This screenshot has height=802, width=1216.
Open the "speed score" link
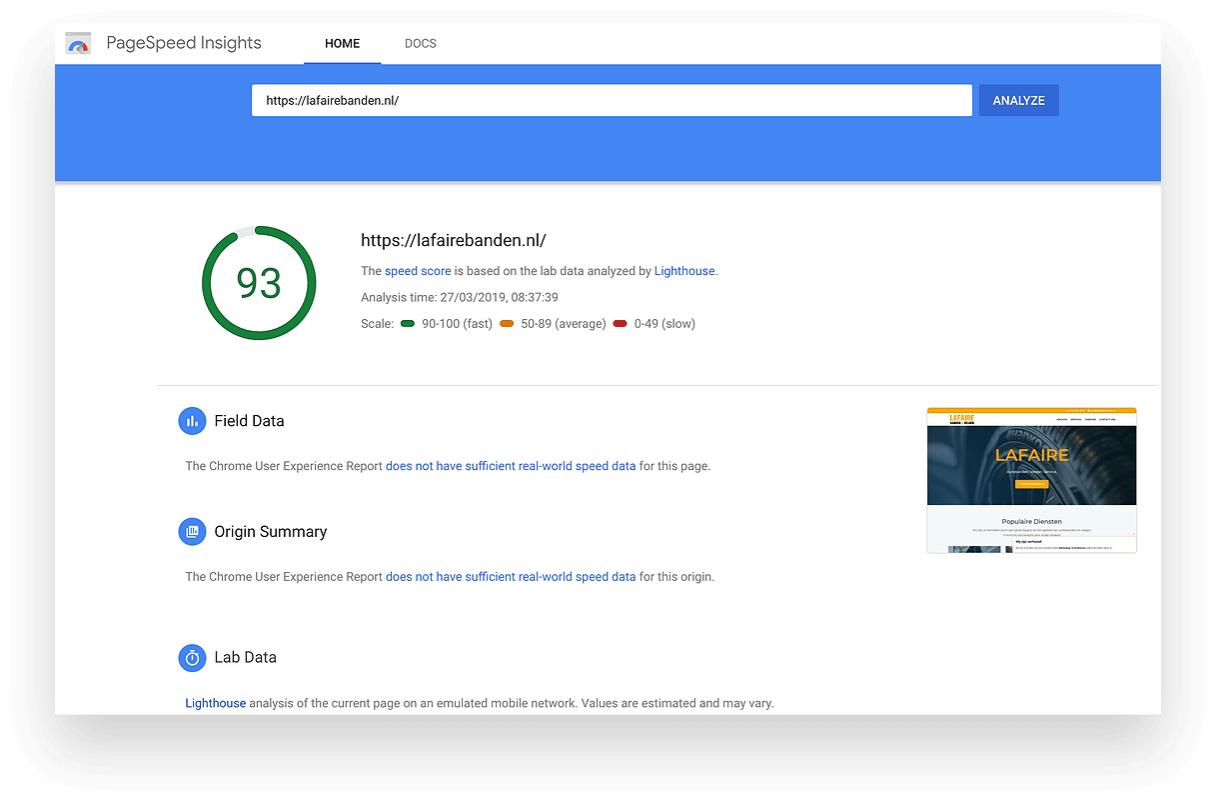tap(417, 271)
